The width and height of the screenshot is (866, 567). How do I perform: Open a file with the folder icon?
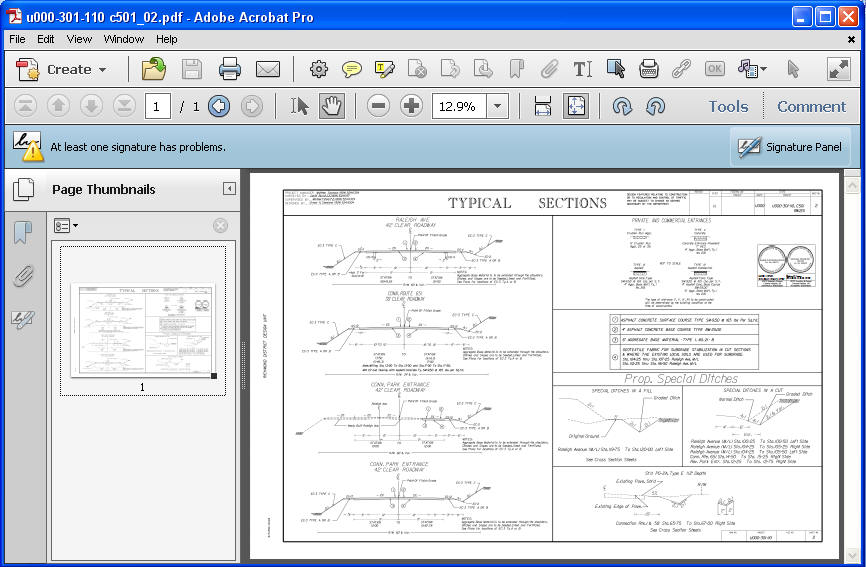coord(154,69)
